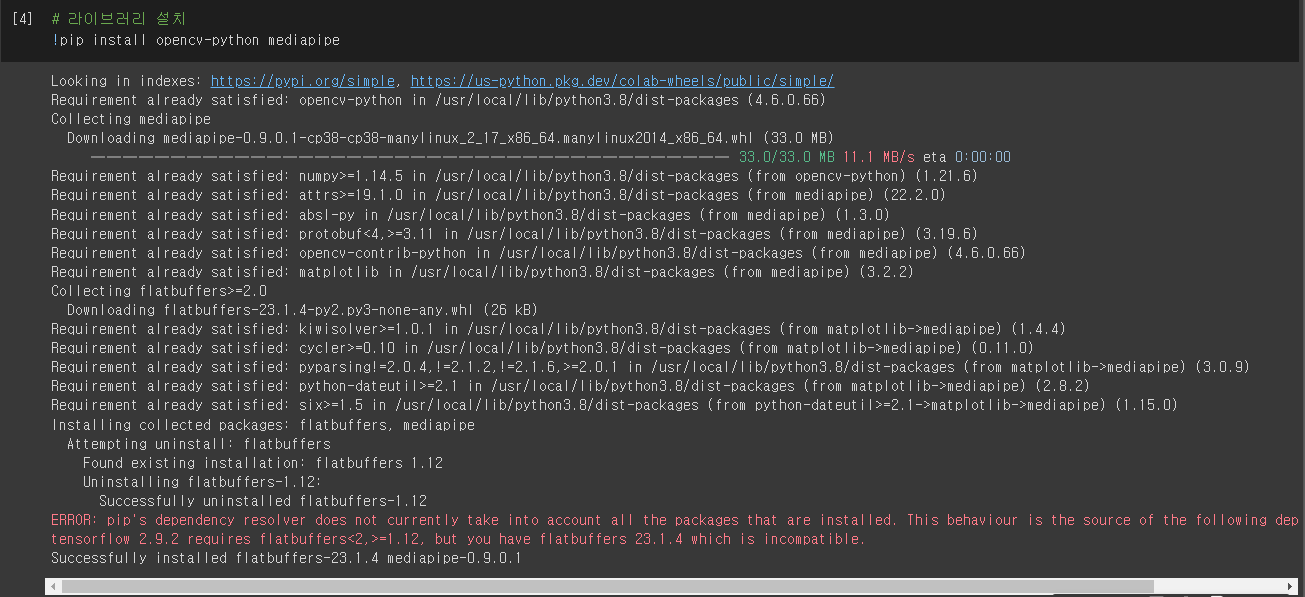Click the horizontal scrollbar thumb

(x=608, y=587)
